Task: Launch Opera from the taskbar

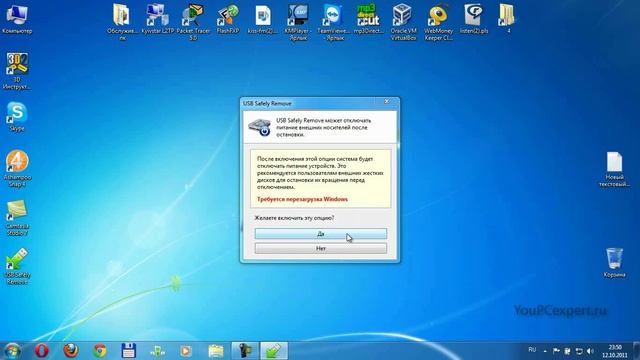Action: click(41, 351)
